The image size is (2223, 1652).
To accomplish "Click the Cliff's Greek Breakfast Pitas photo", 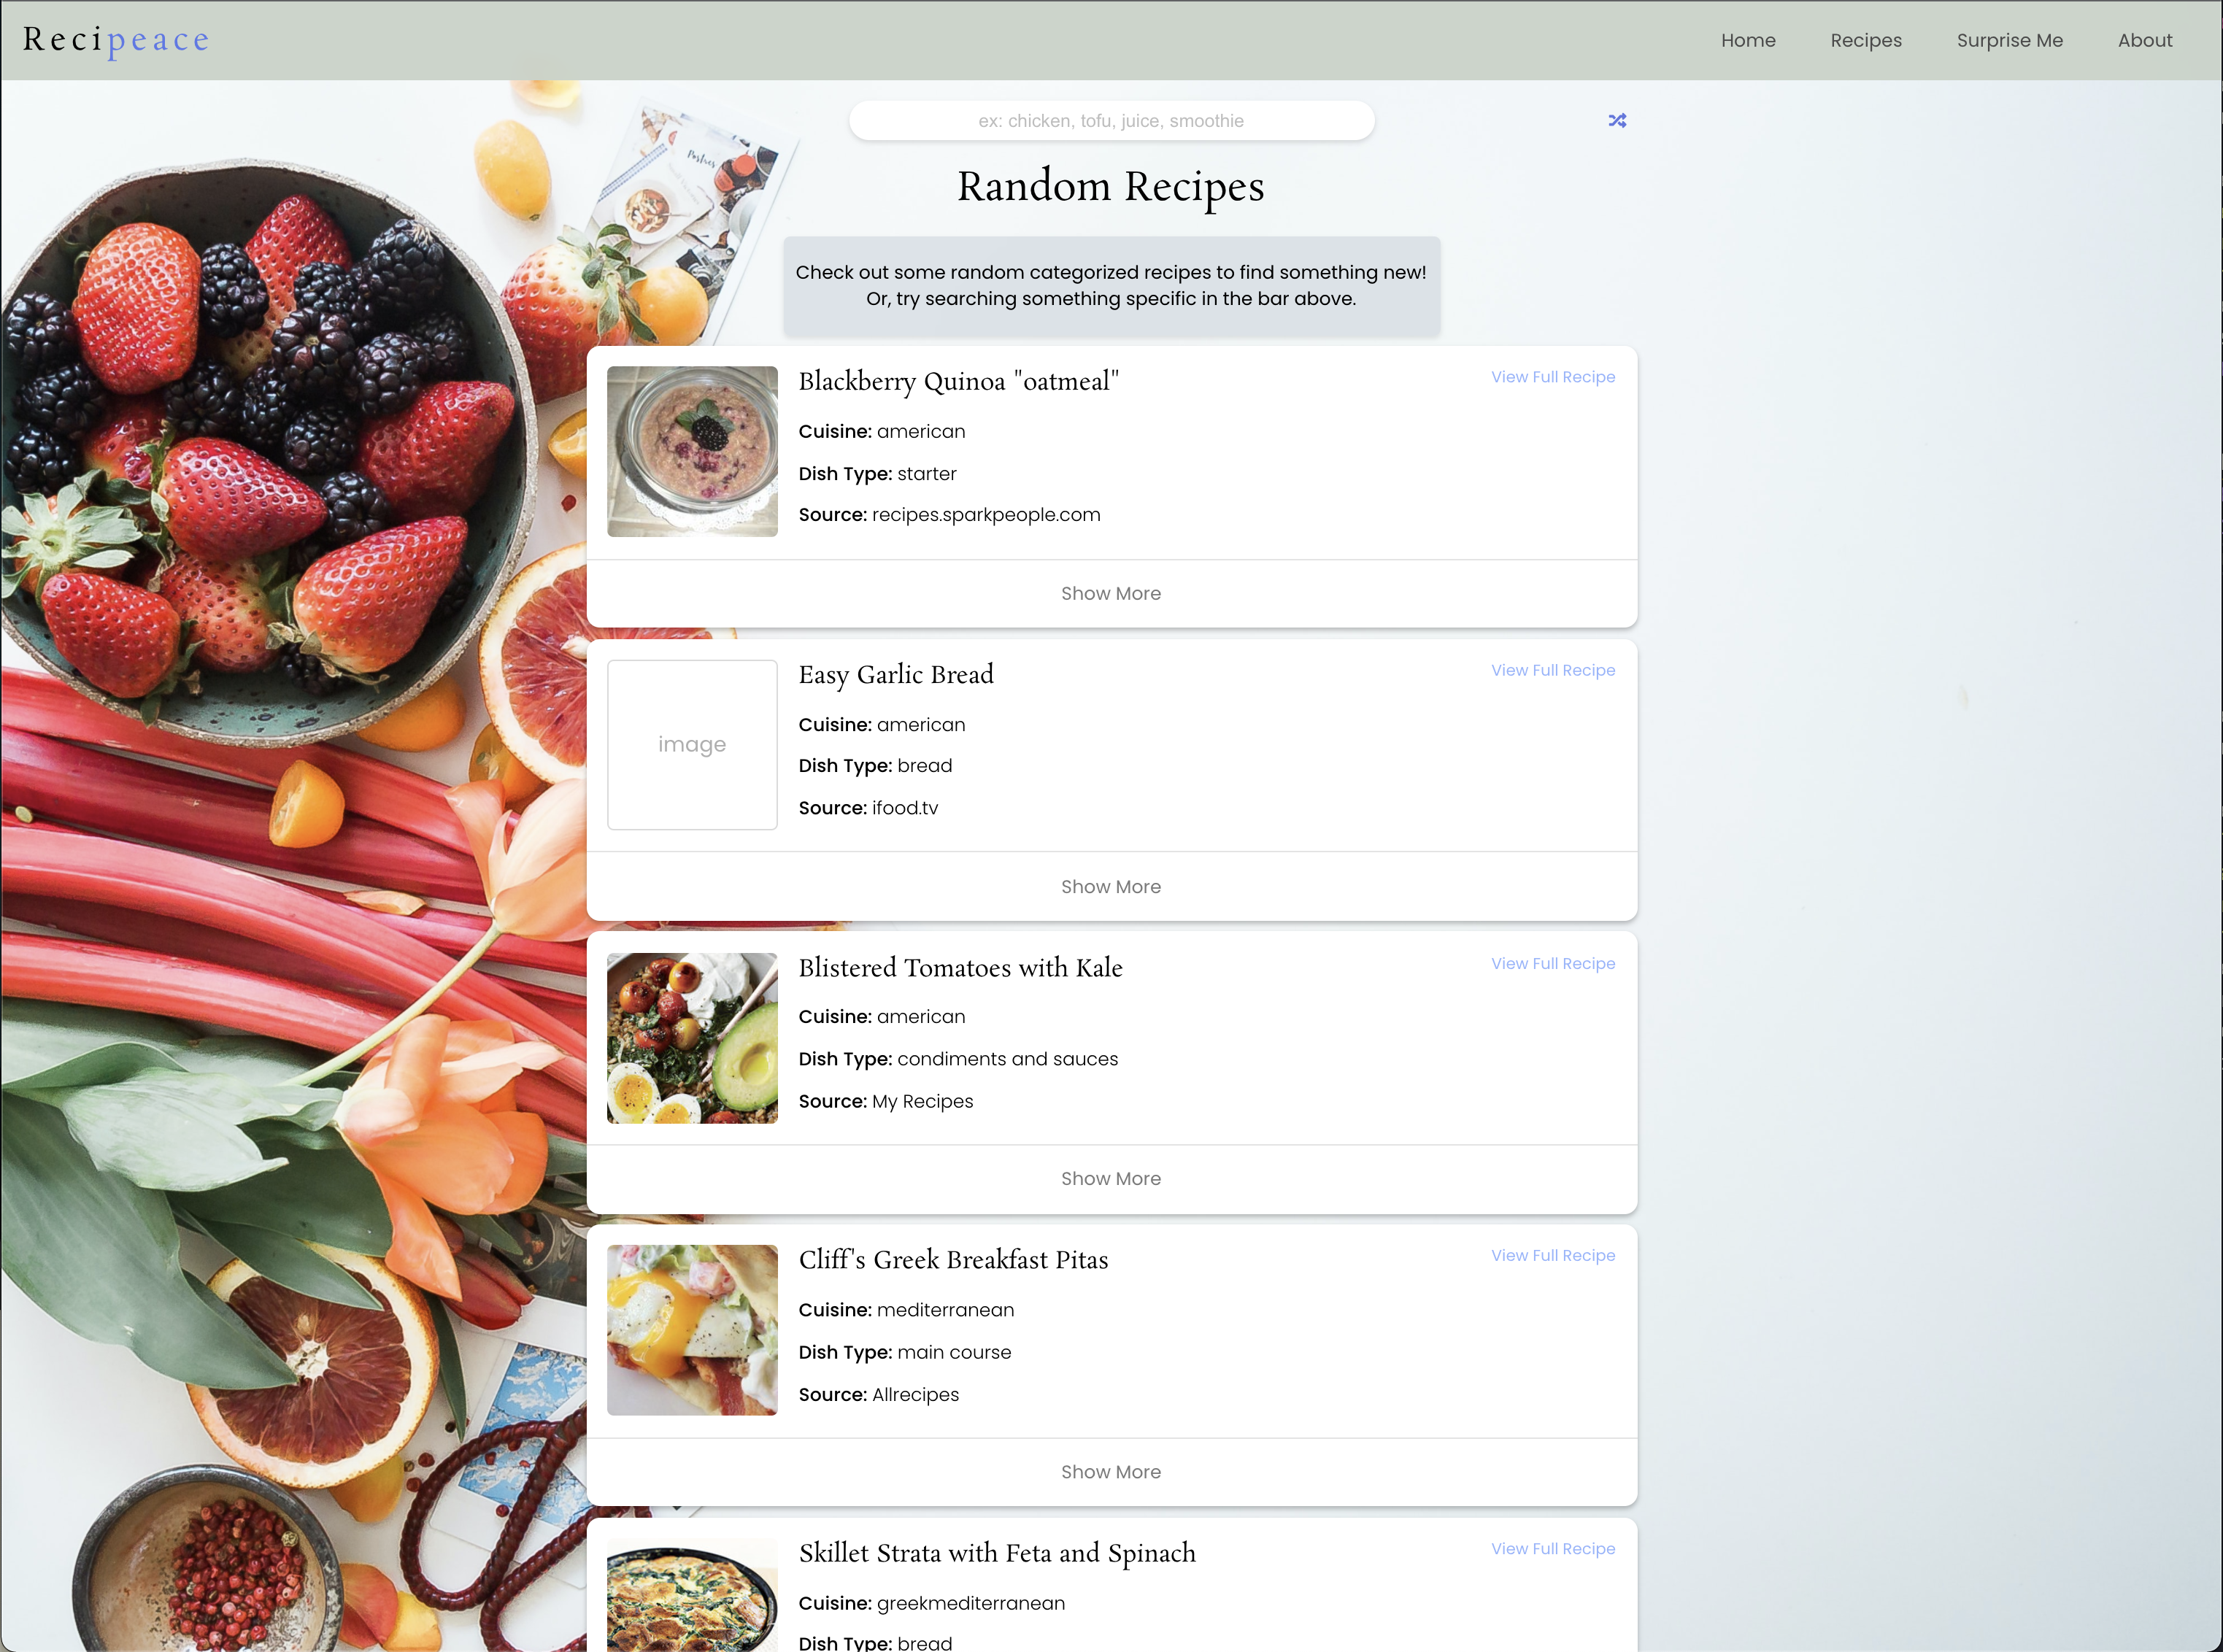I will point(692,1330).
